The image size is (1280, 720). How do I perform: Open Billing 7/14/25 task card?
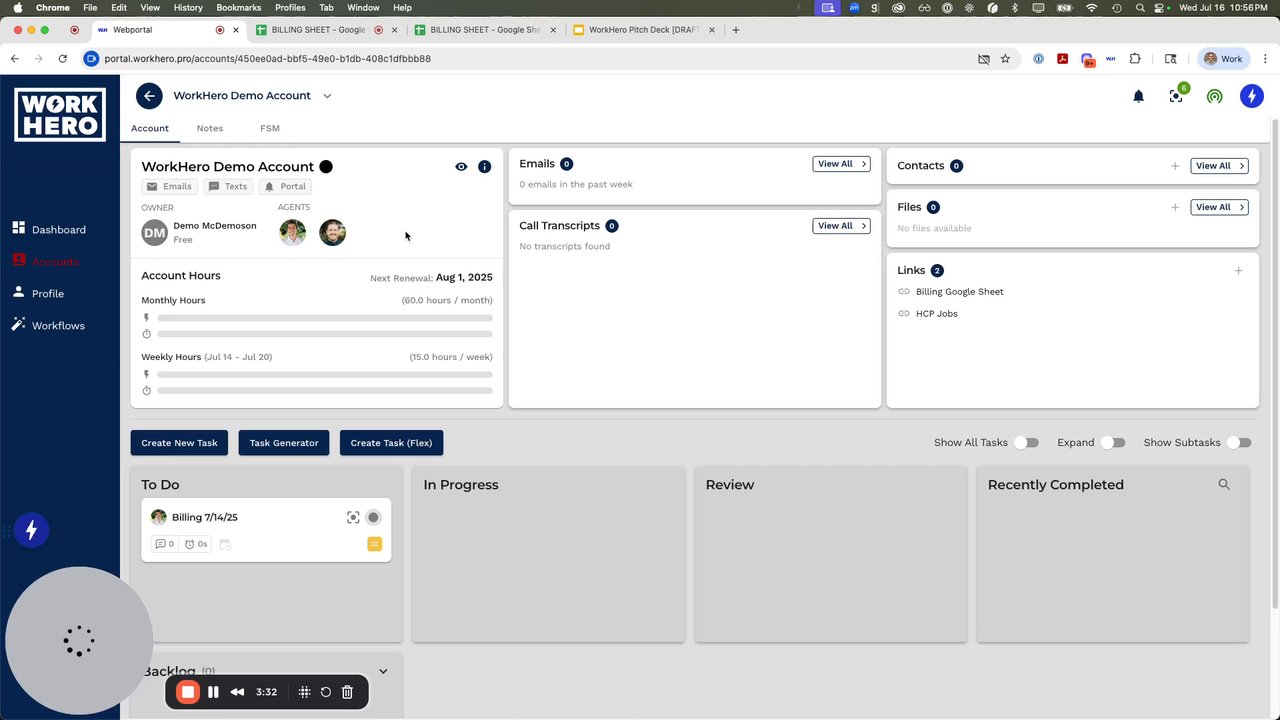coord(266,530)
